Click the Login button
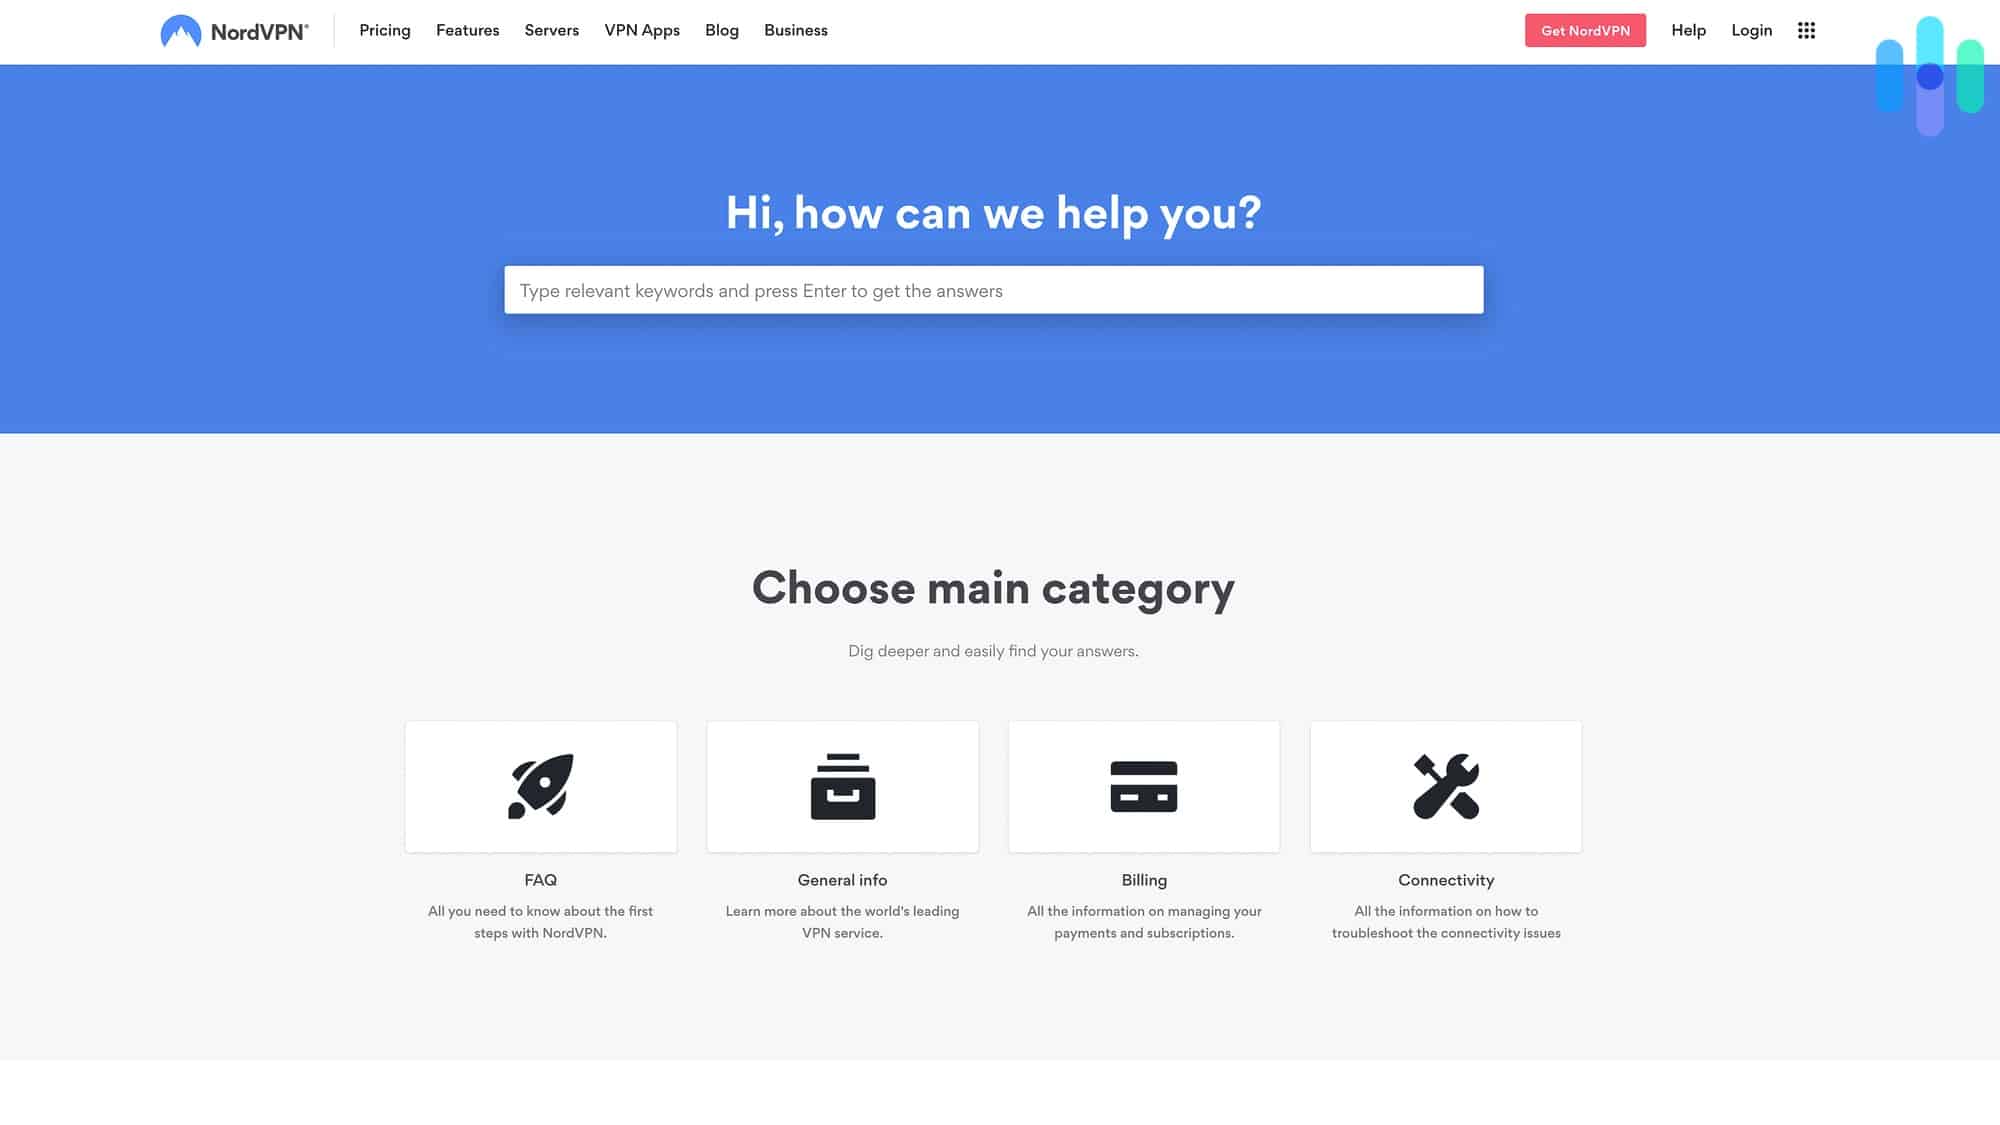 (1751, 30)
